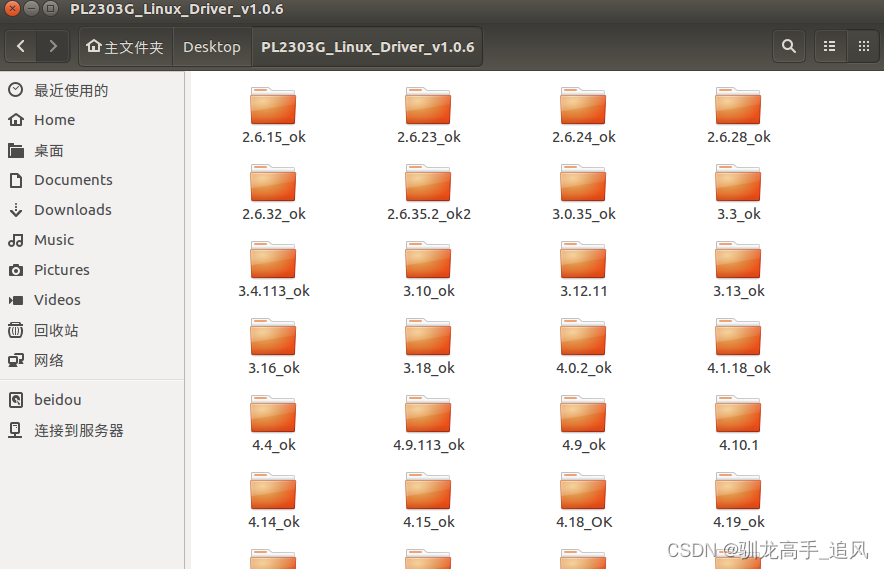Select folder icon 4.9.113_ok
Screen dimensions: 884x569
pos(428,414)
